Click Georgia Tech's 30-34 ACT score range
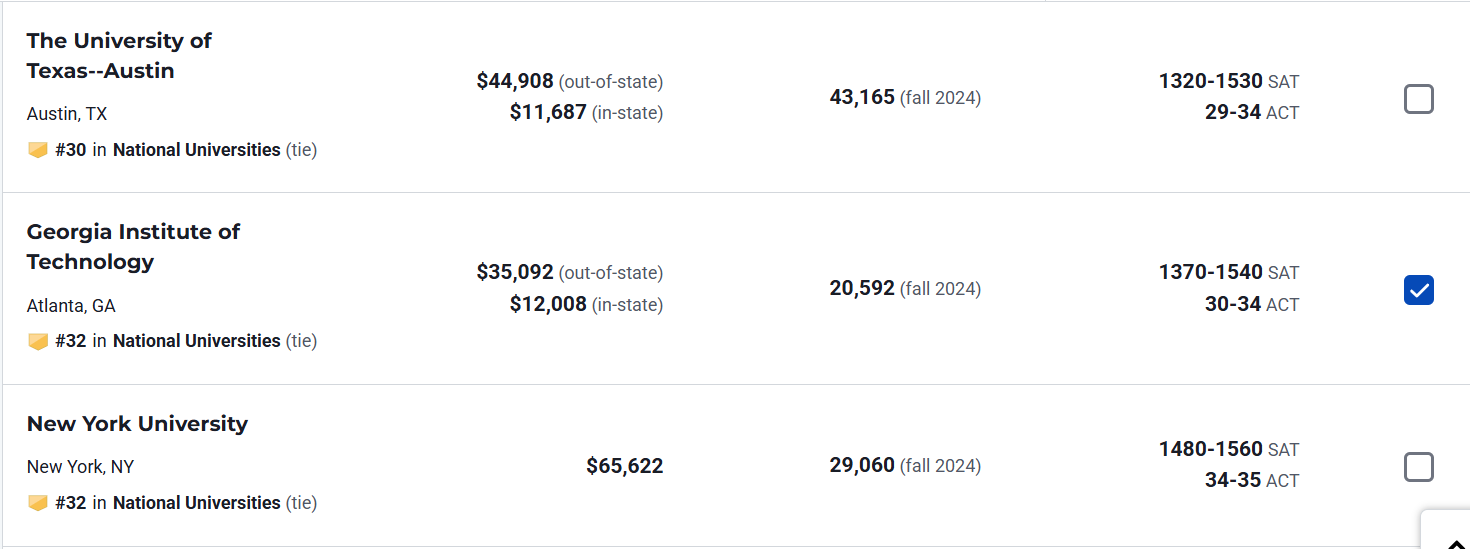 coord(1232,304)
